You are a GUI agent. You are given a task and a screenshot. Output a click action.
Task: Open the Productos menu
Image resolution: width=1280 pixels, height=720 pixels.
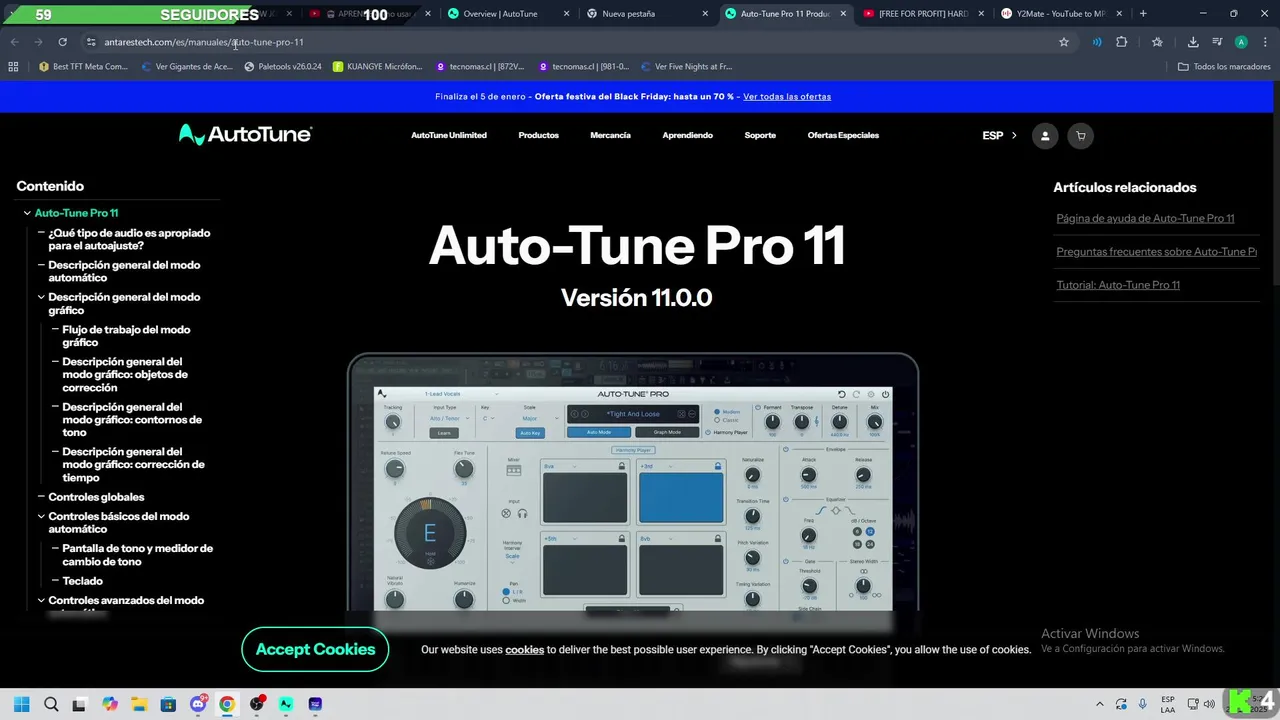pyautogui.click(x=538, y=135)
